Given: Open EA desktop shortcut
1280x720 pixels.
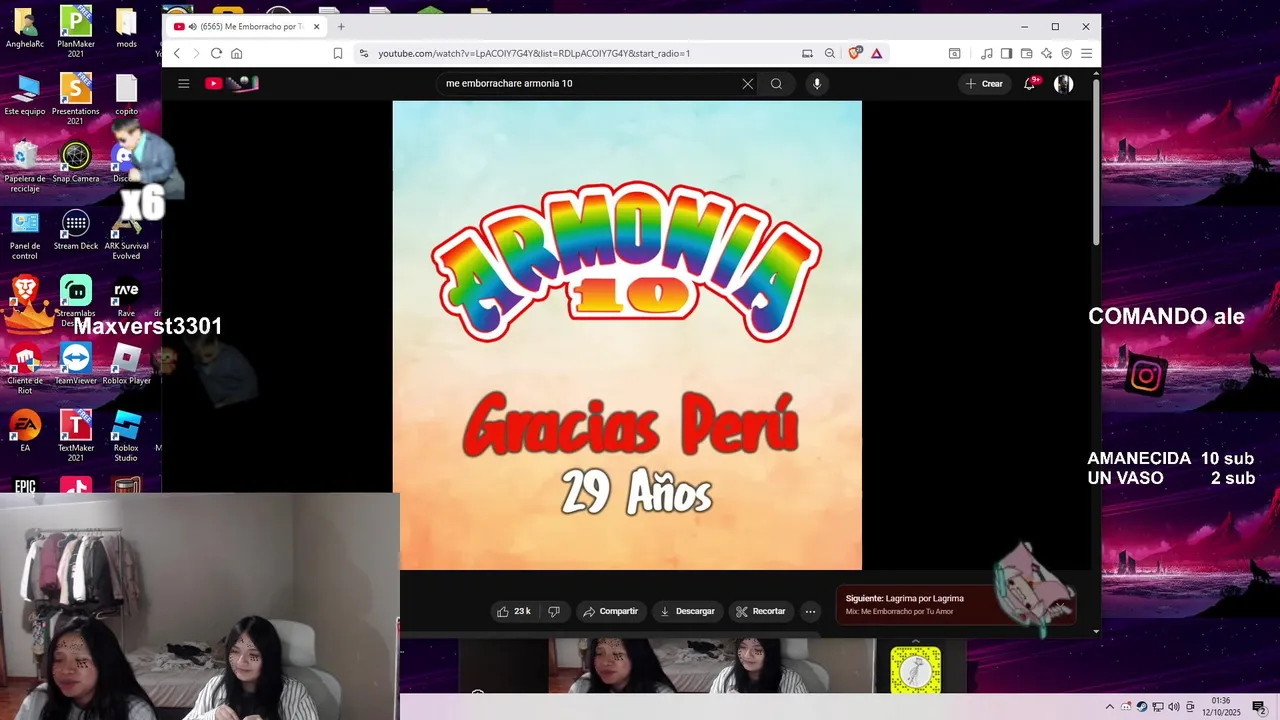Looking at the screenshot, I should coord(25,430).
